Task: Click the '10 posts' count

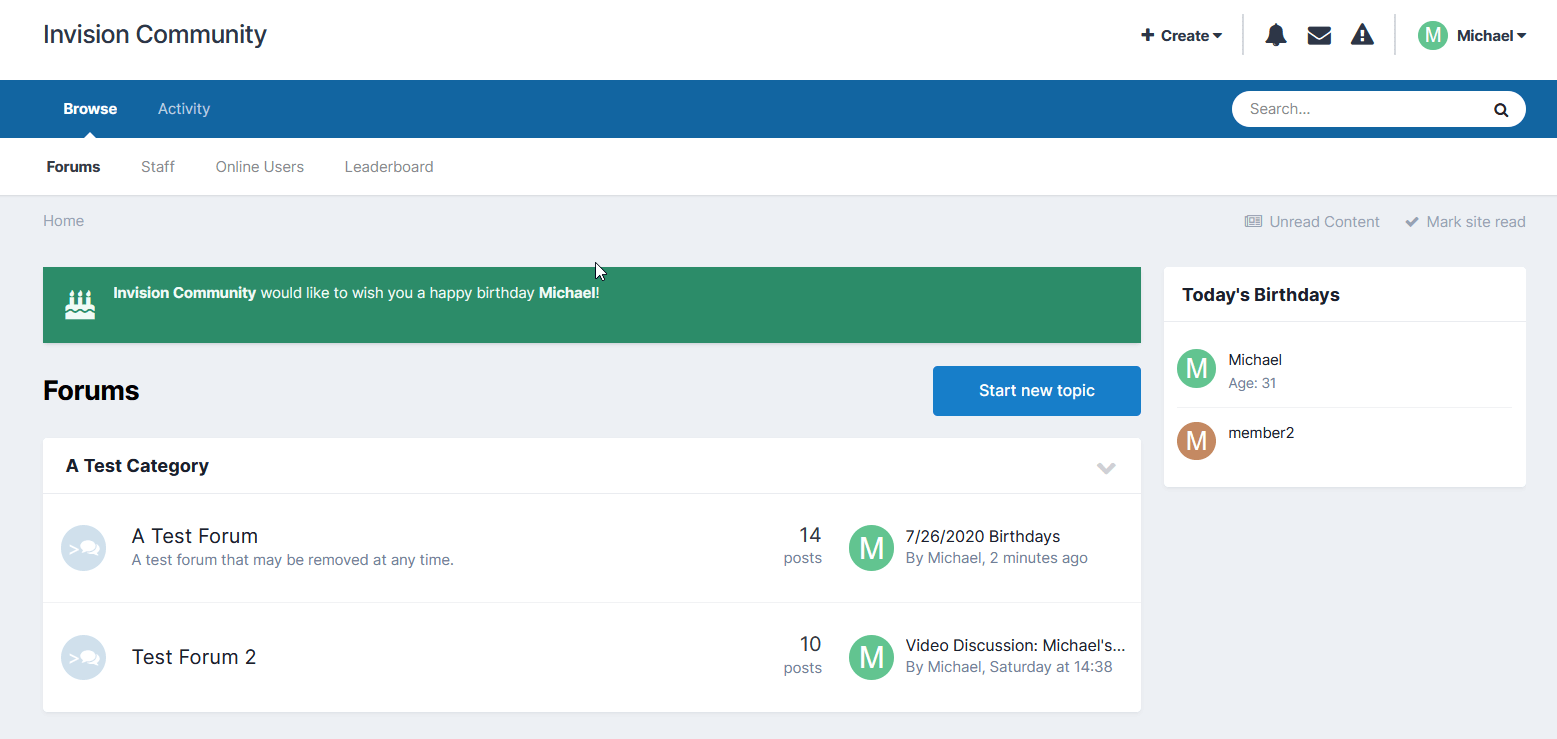Action: [x=803, y=656]
